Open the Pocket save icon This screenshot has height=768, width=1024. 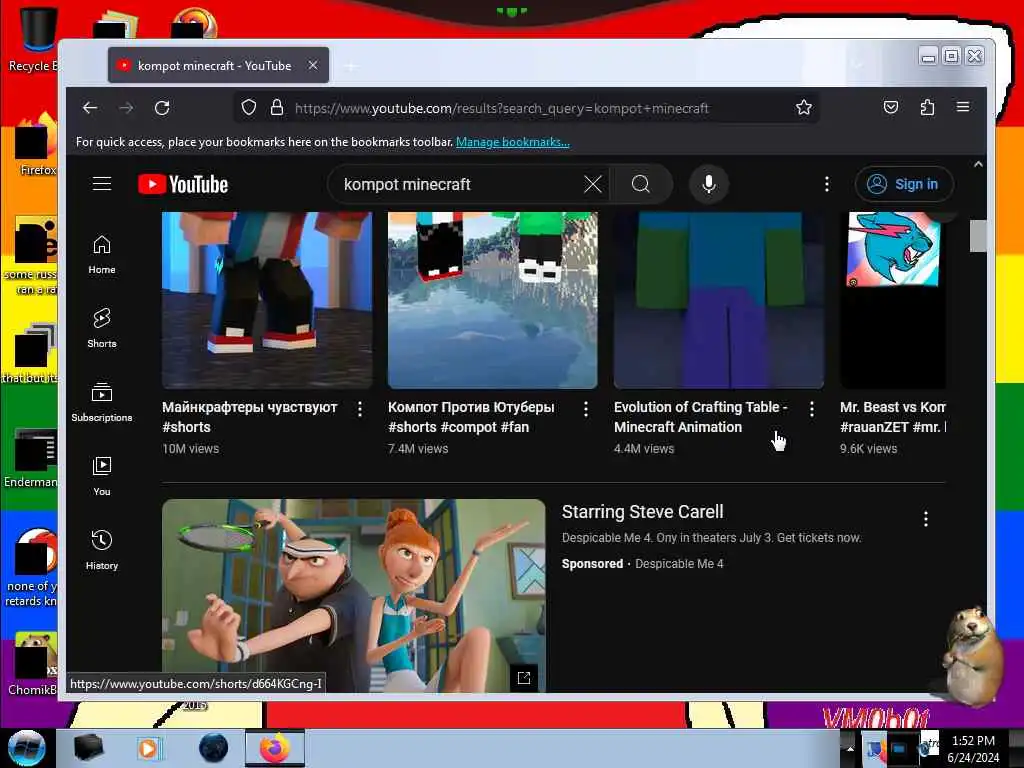click(891, 107)
